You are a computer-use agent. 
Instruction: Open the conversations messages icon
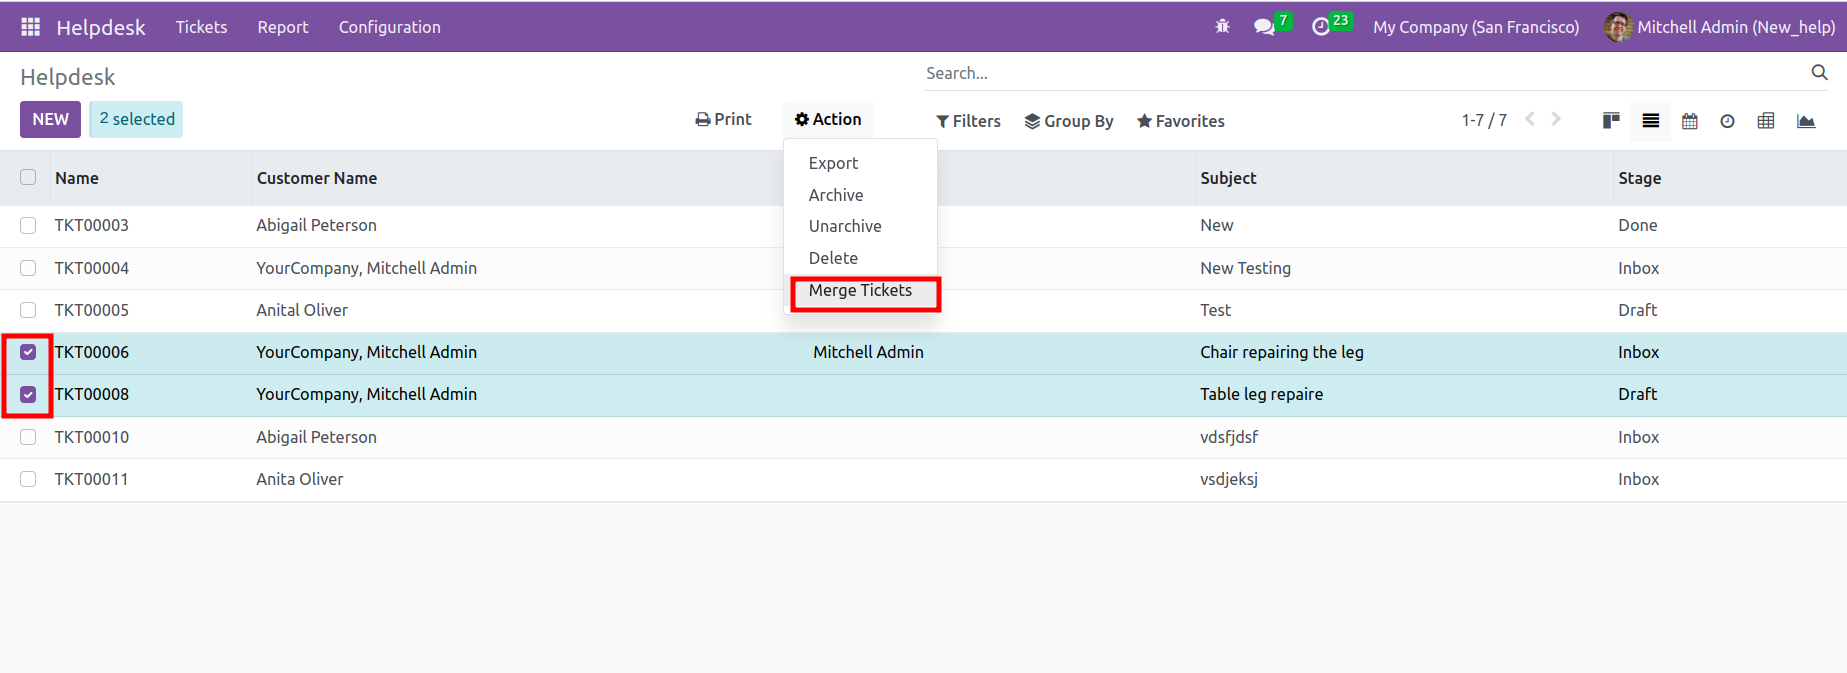[1264, 27]
